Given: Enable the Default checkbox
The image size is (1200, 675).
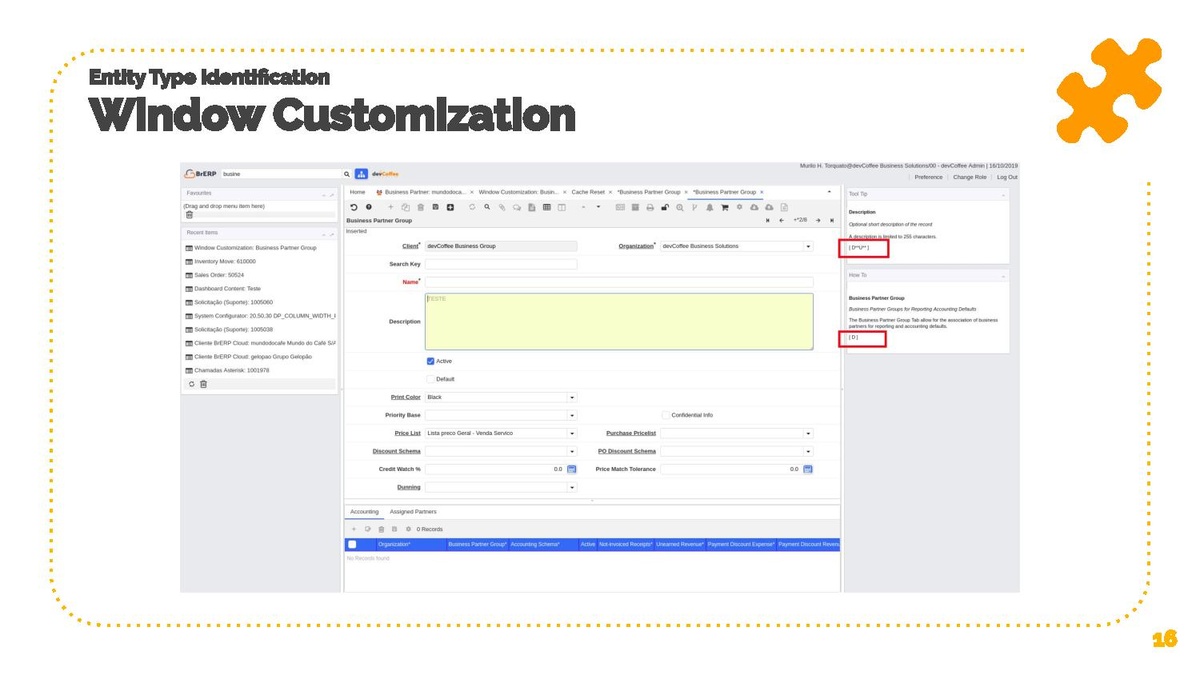Looking at the screenshot, I should 431,379.
